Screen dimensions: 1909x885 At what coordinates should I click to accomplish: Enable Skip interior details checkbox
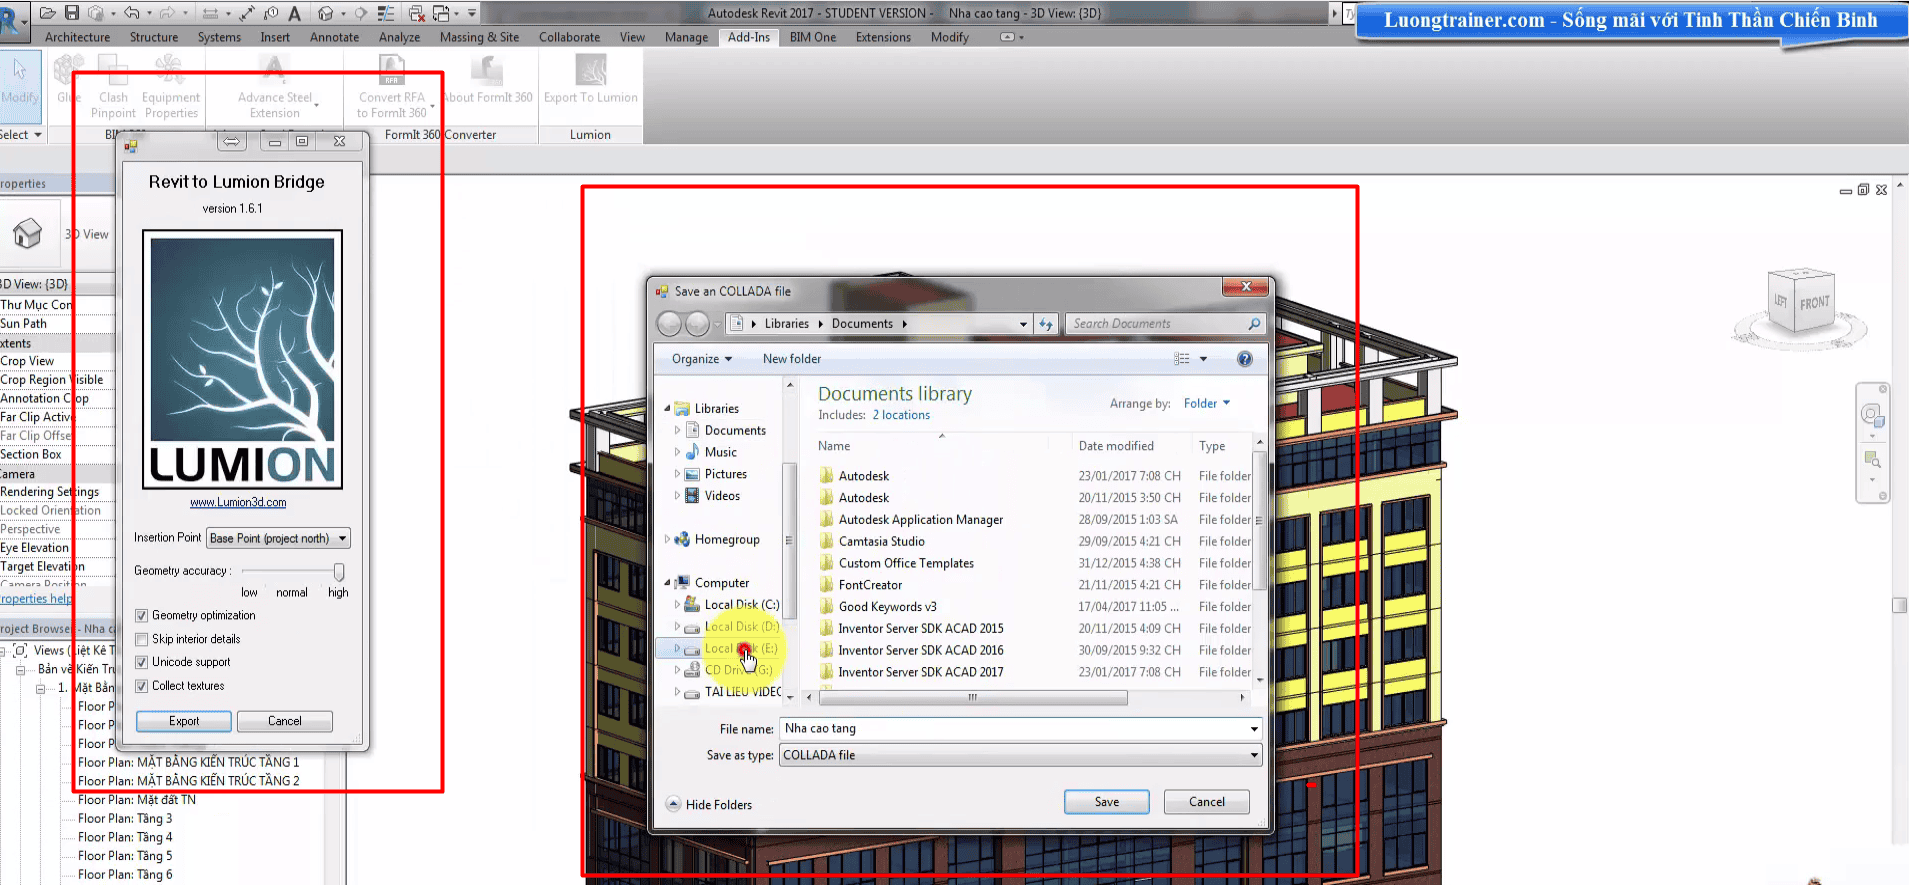pos(141,639)
